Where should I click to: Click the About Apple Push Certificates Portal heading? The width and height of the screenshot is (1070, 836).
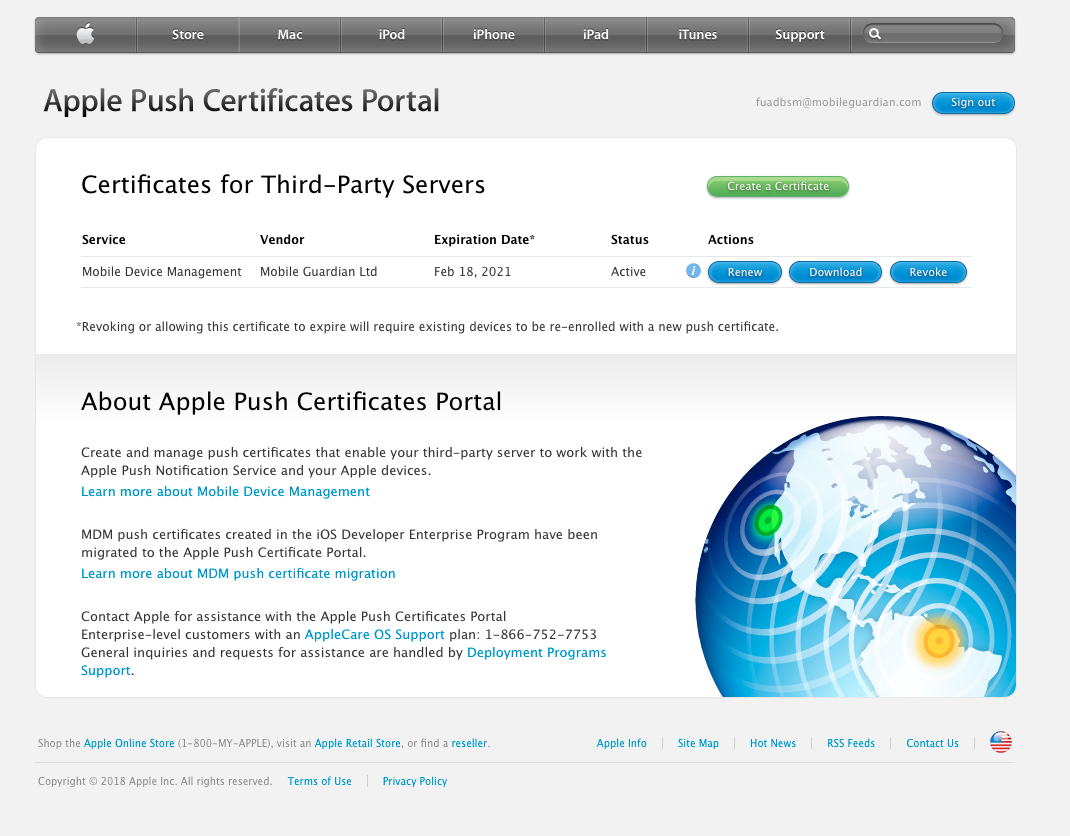(291, 401)
